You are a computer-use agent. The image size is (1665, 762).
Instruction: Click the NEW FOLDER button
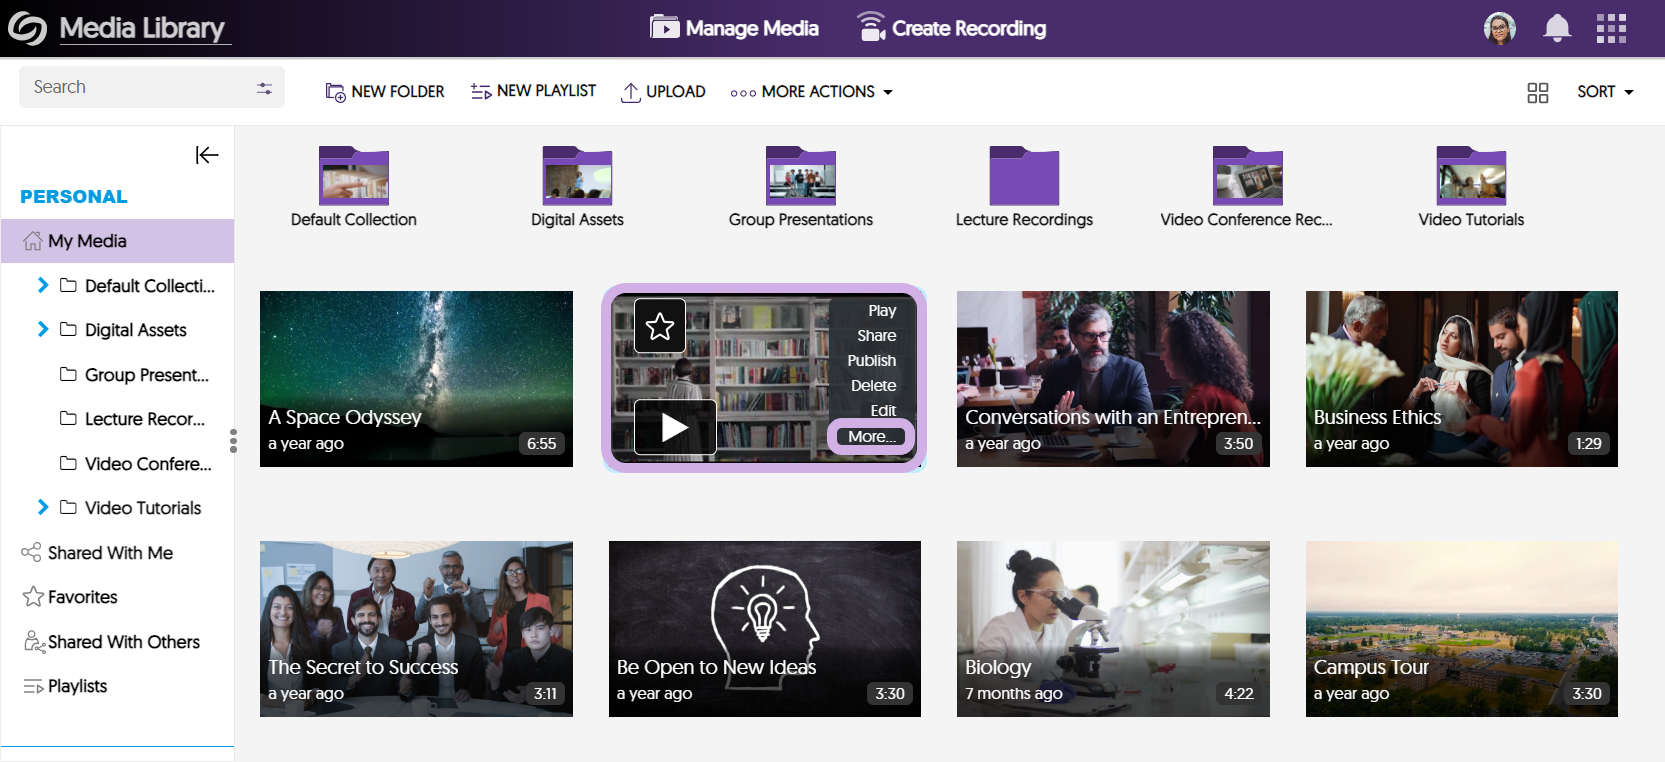385,92
